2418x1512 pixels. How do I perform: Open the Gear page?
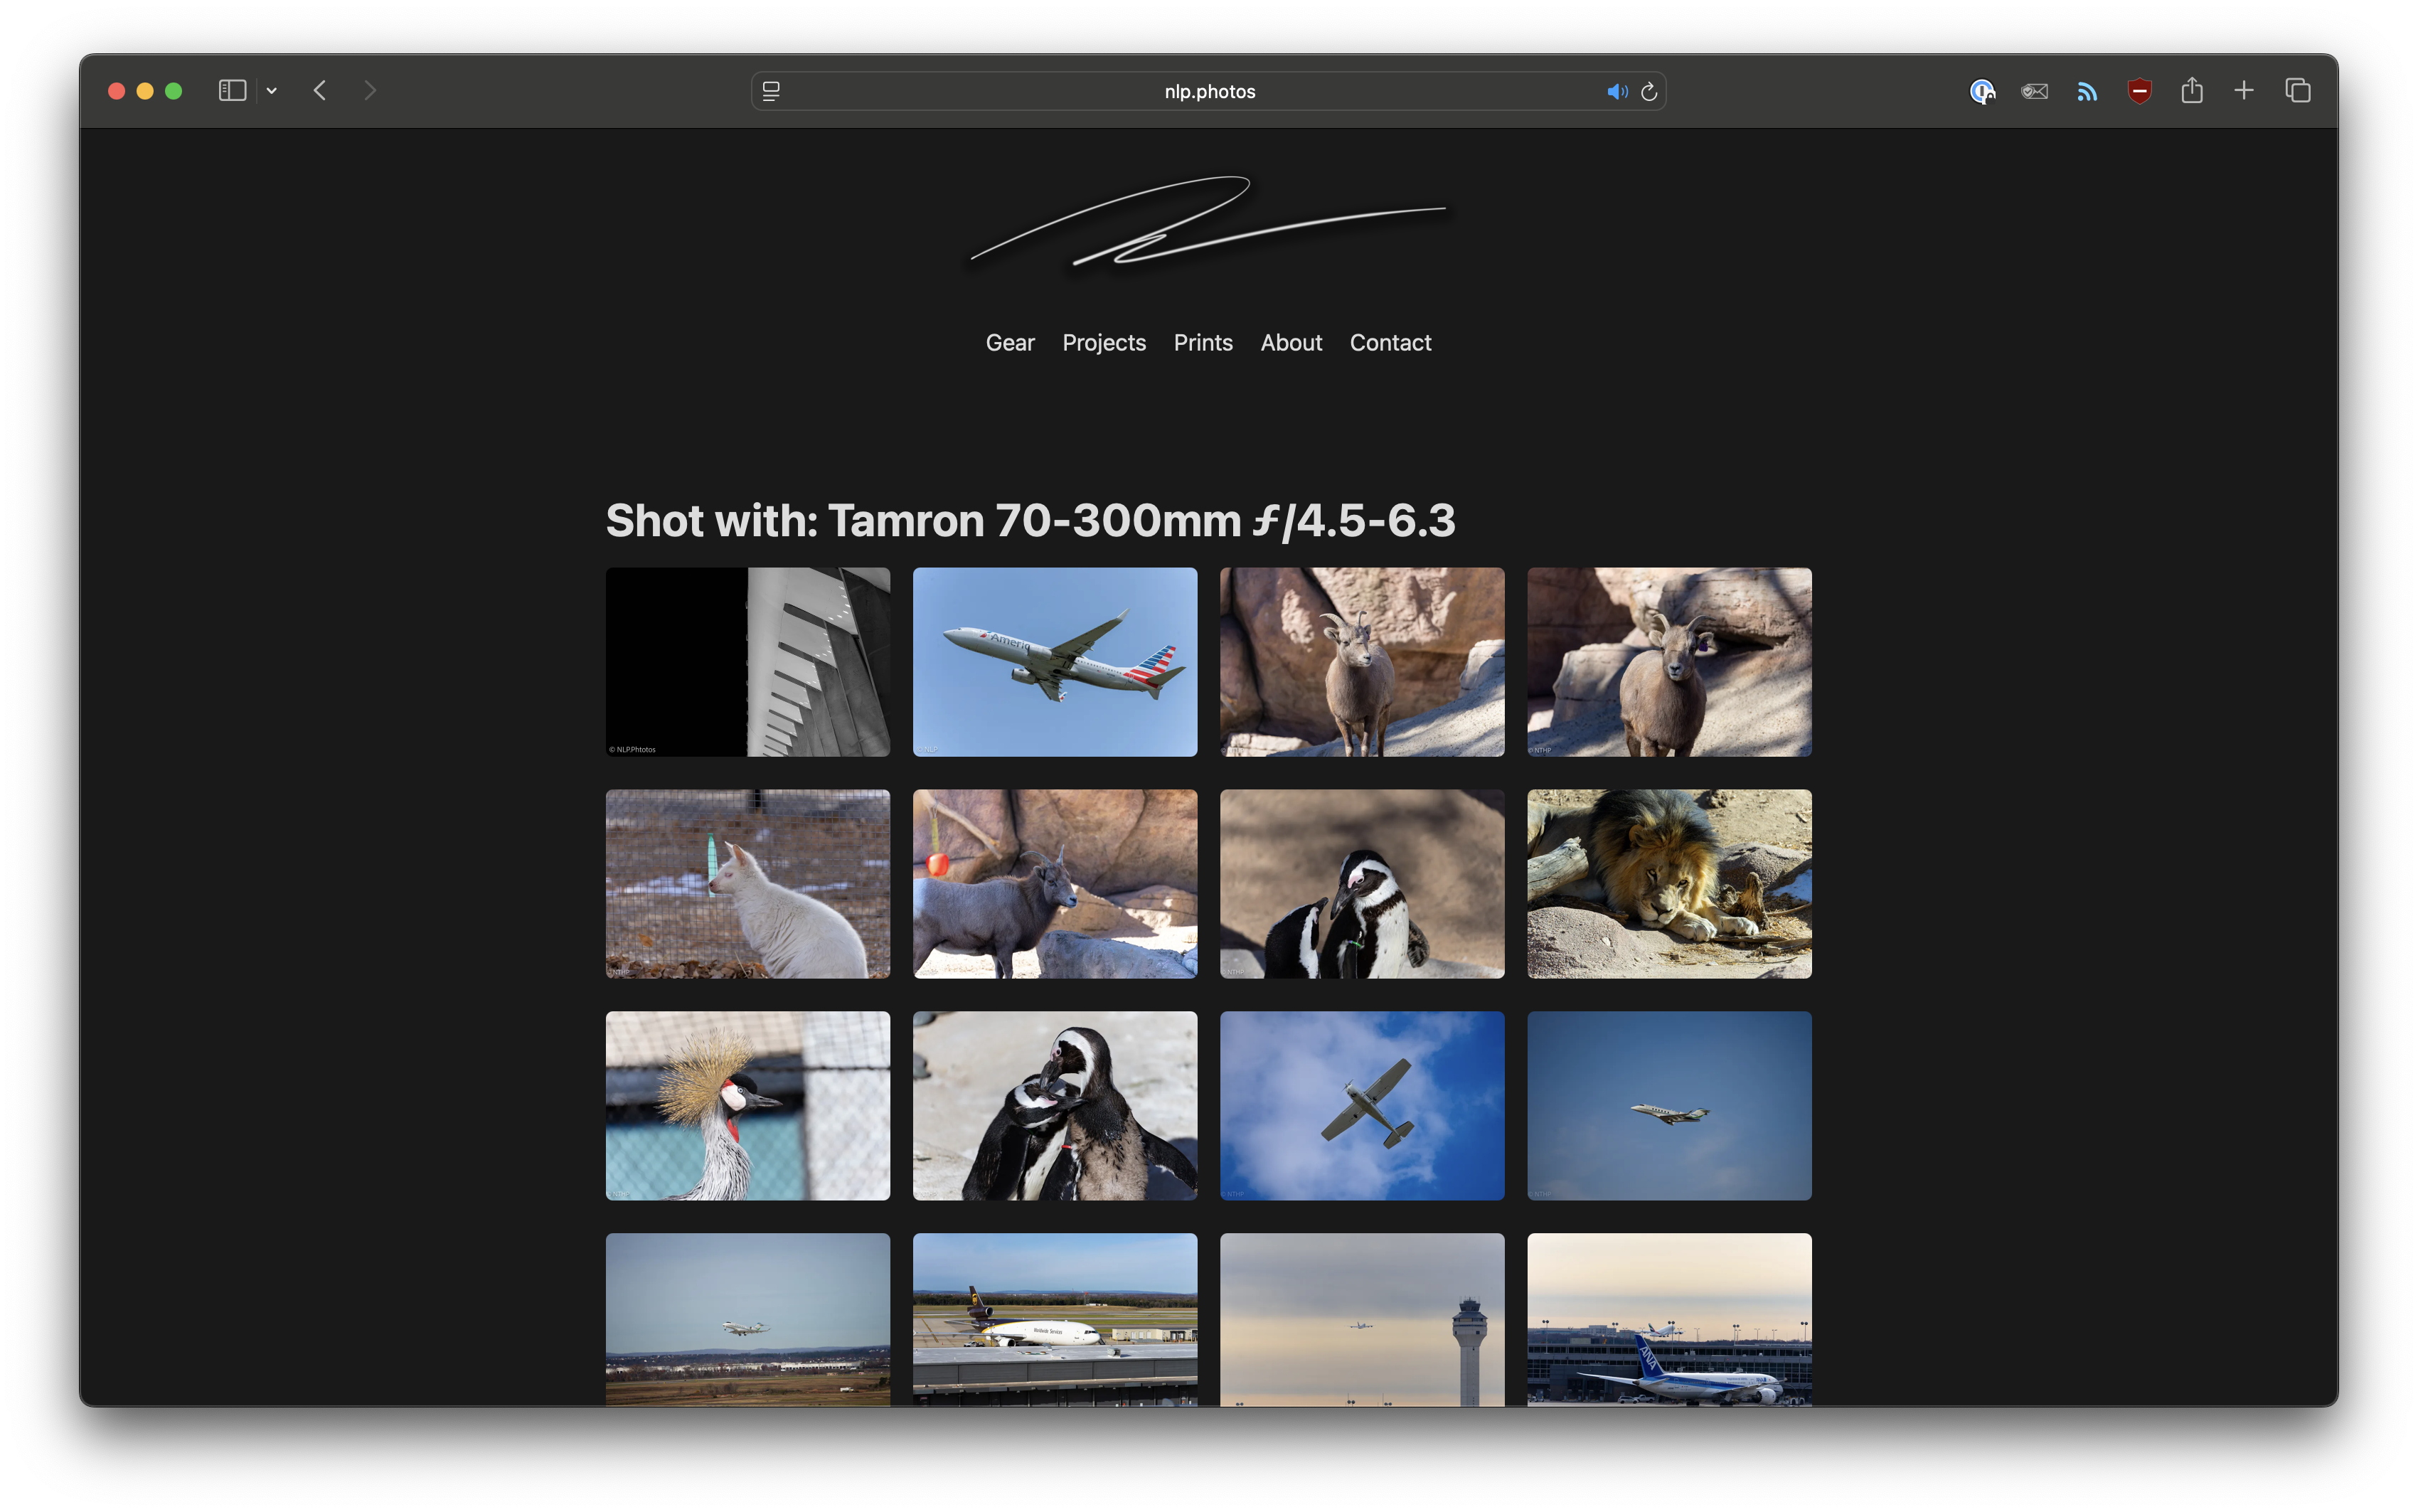(1010, 343)
